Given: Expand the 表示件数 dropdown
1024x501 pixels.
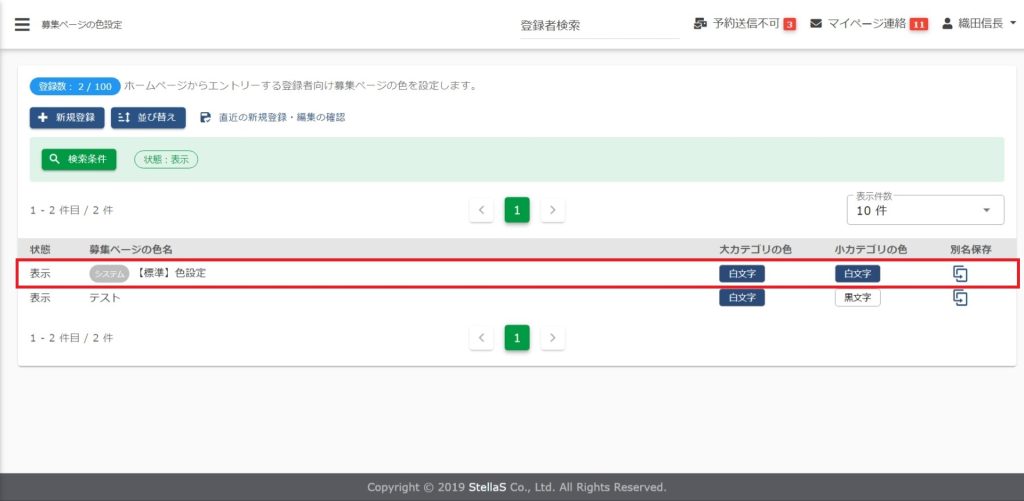Looking at the screenshot, I should point(924,211).
